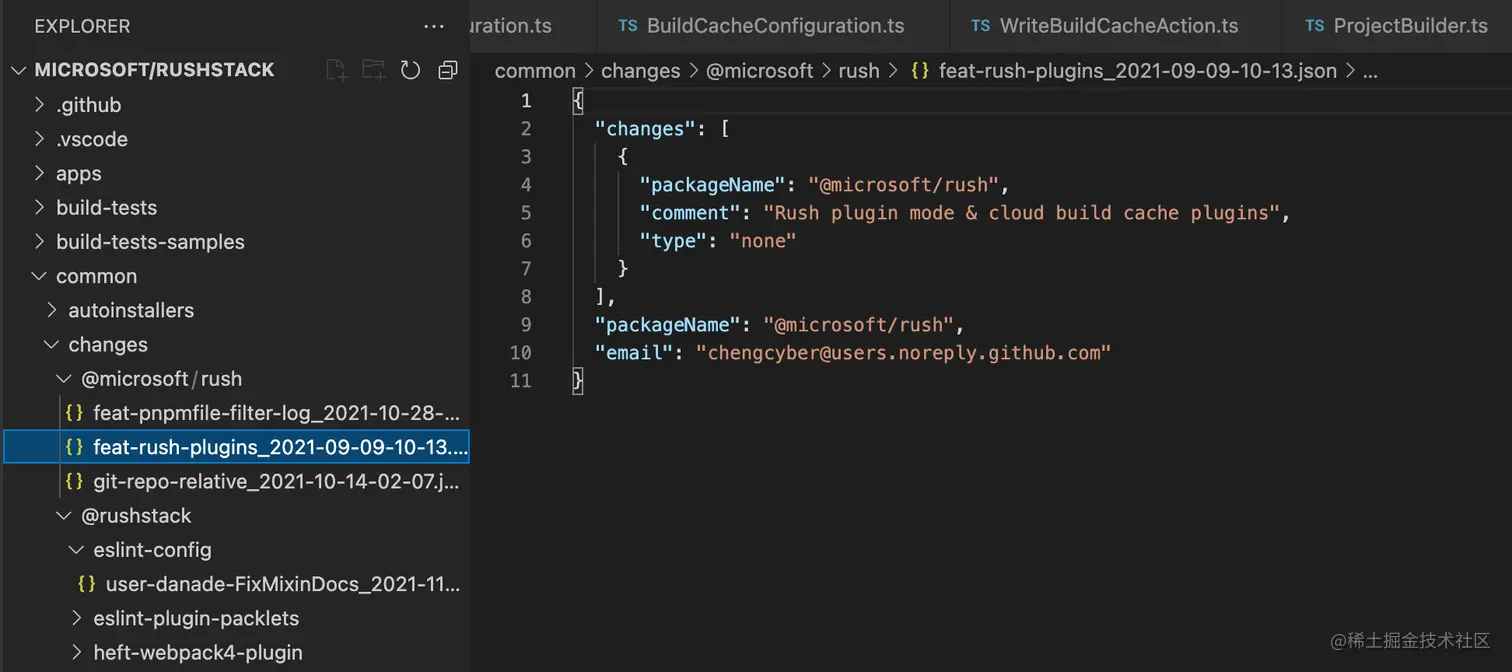Expand the .github folder

click(39, 105)
